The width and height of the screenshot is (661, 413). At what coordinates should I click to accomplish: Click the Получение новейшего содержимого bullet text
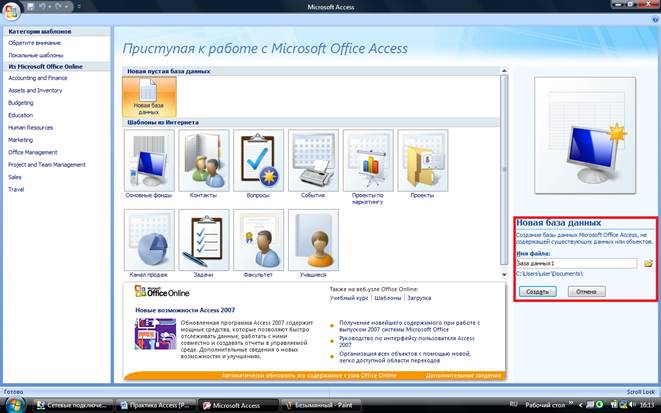click(410, 326)
